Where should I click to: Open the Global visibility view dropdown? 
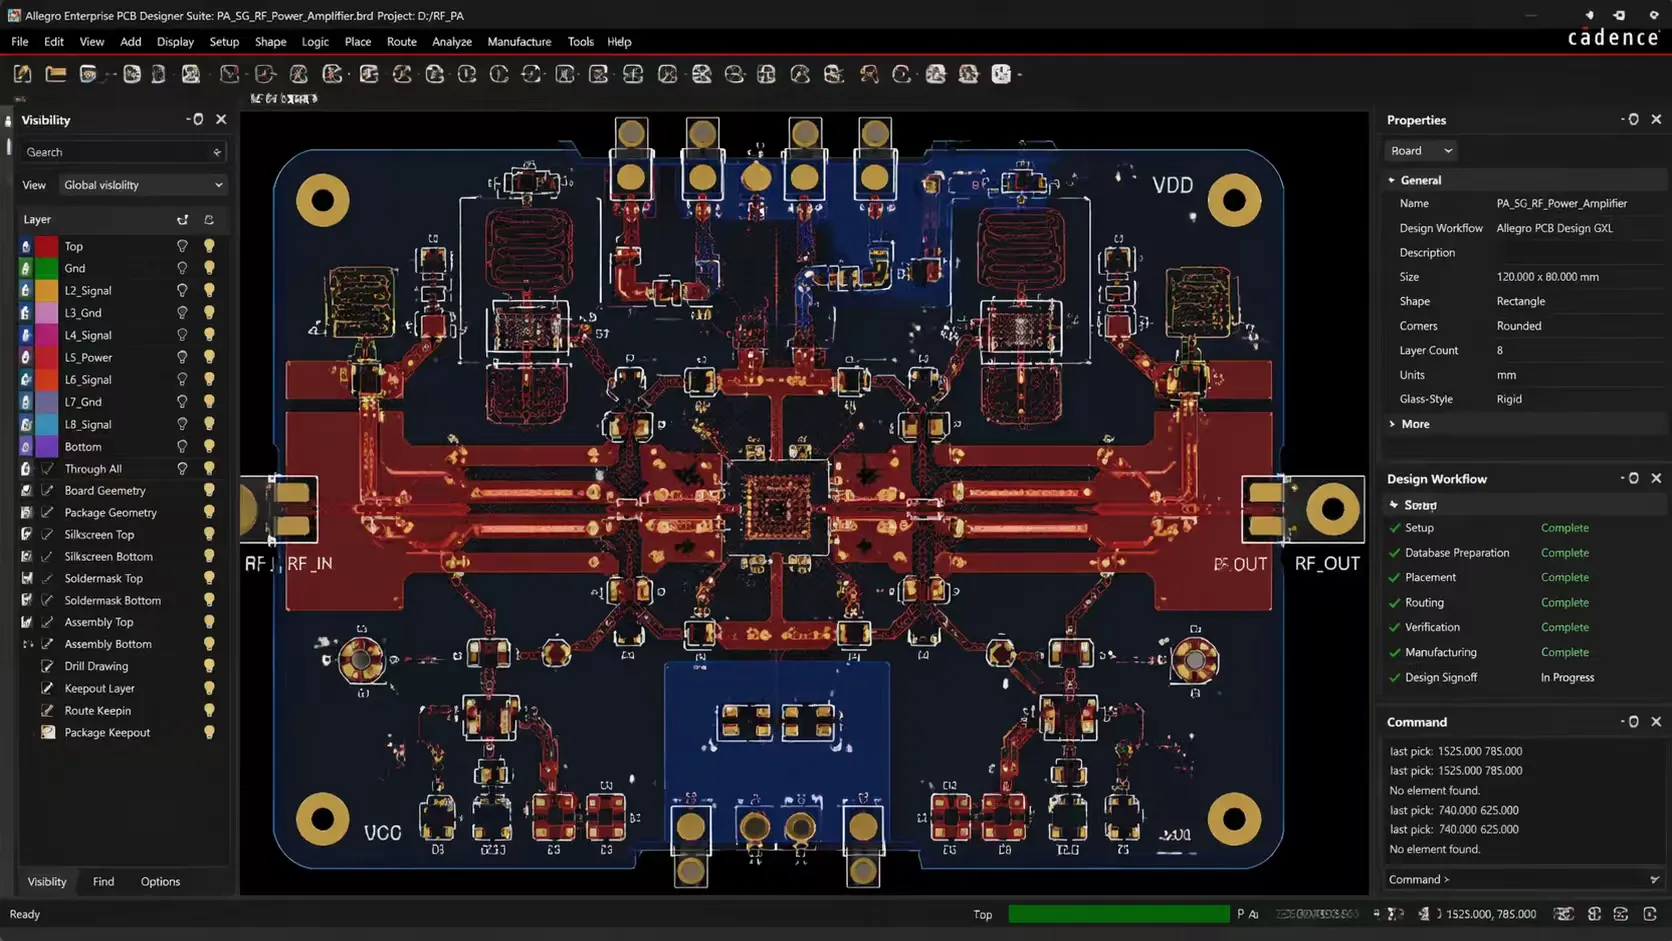(x=142, y=185)
